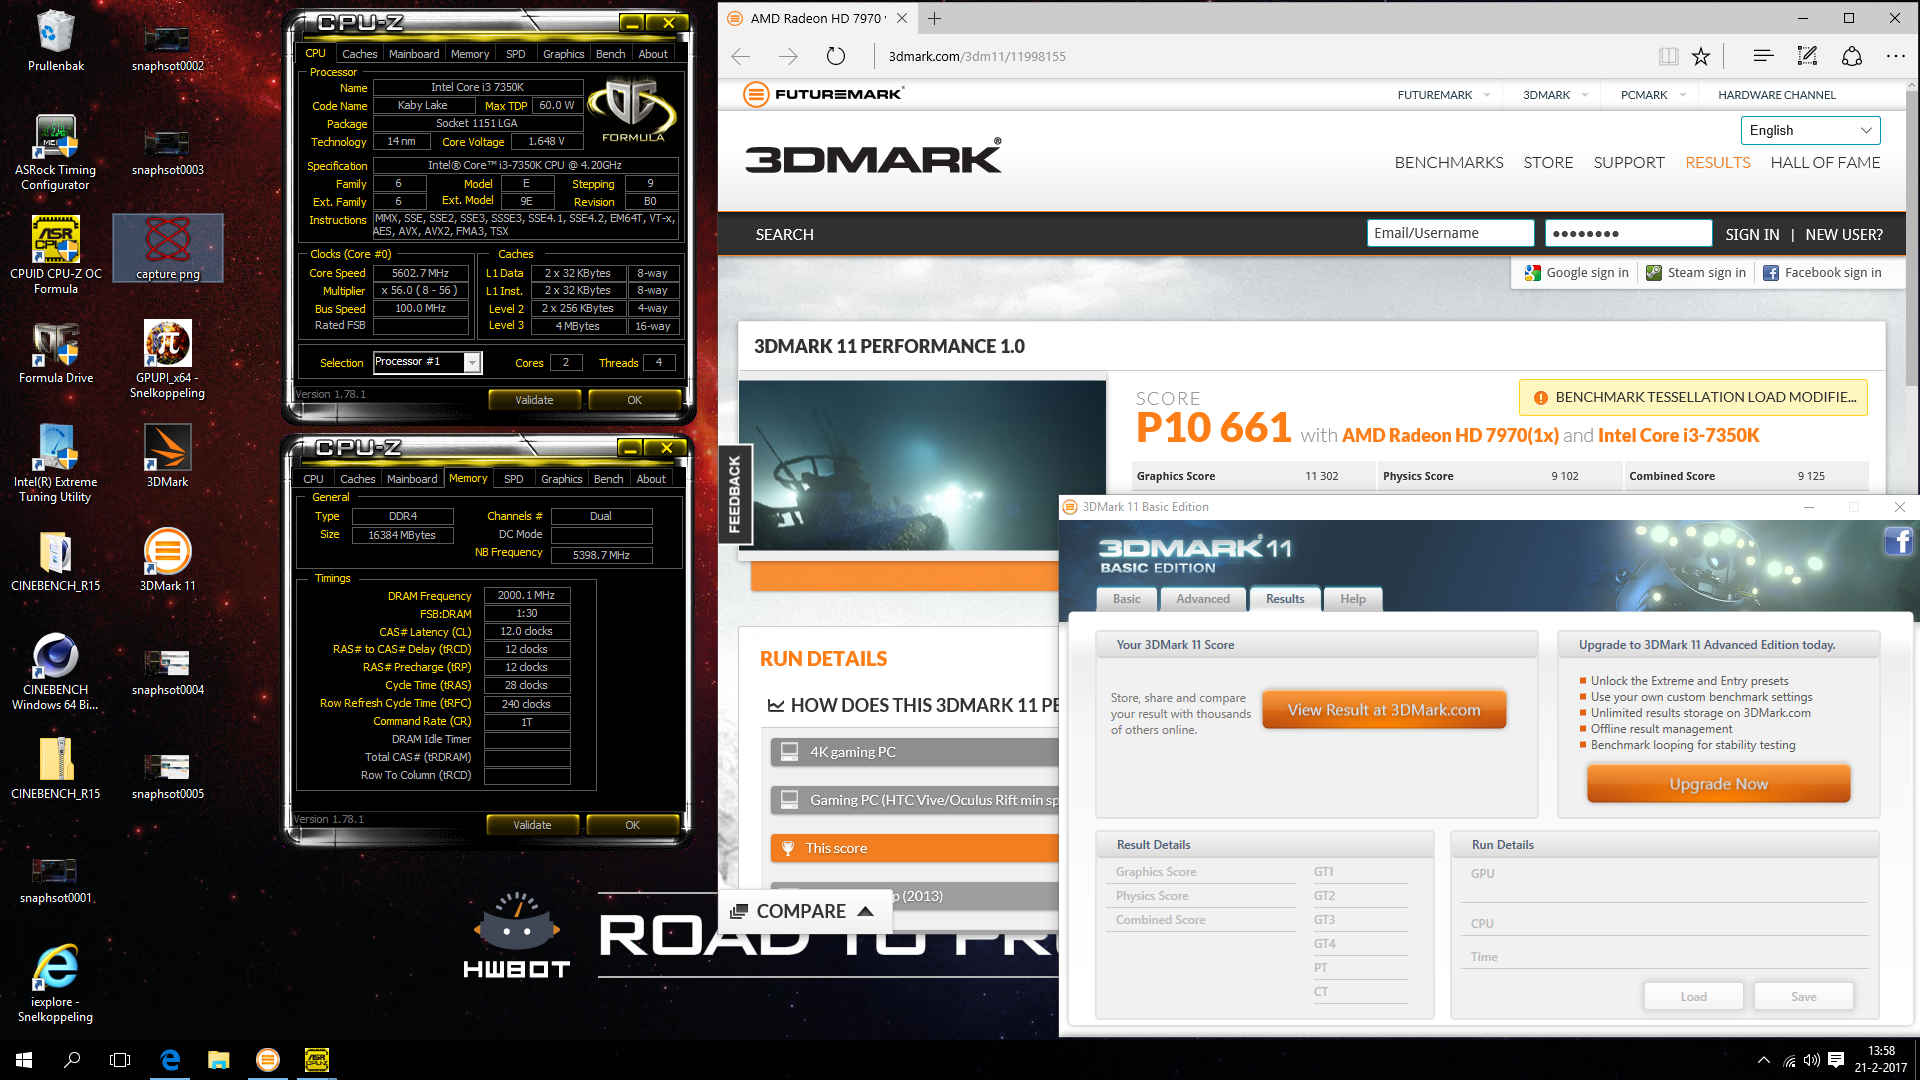The image size is (1920, 1080).
Task: Open Formula Drive desktop icon
Action: [x=55, y=354]
